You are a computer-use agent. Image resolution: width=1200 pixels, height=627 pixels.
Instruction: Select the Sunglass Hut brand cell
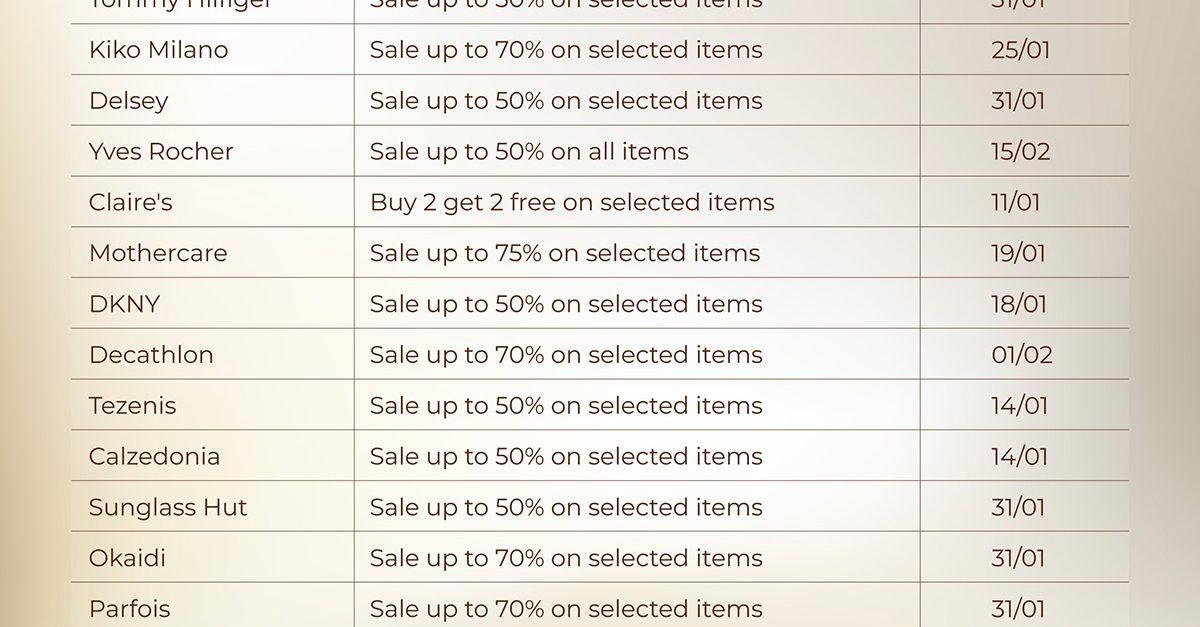coord(167,508)
